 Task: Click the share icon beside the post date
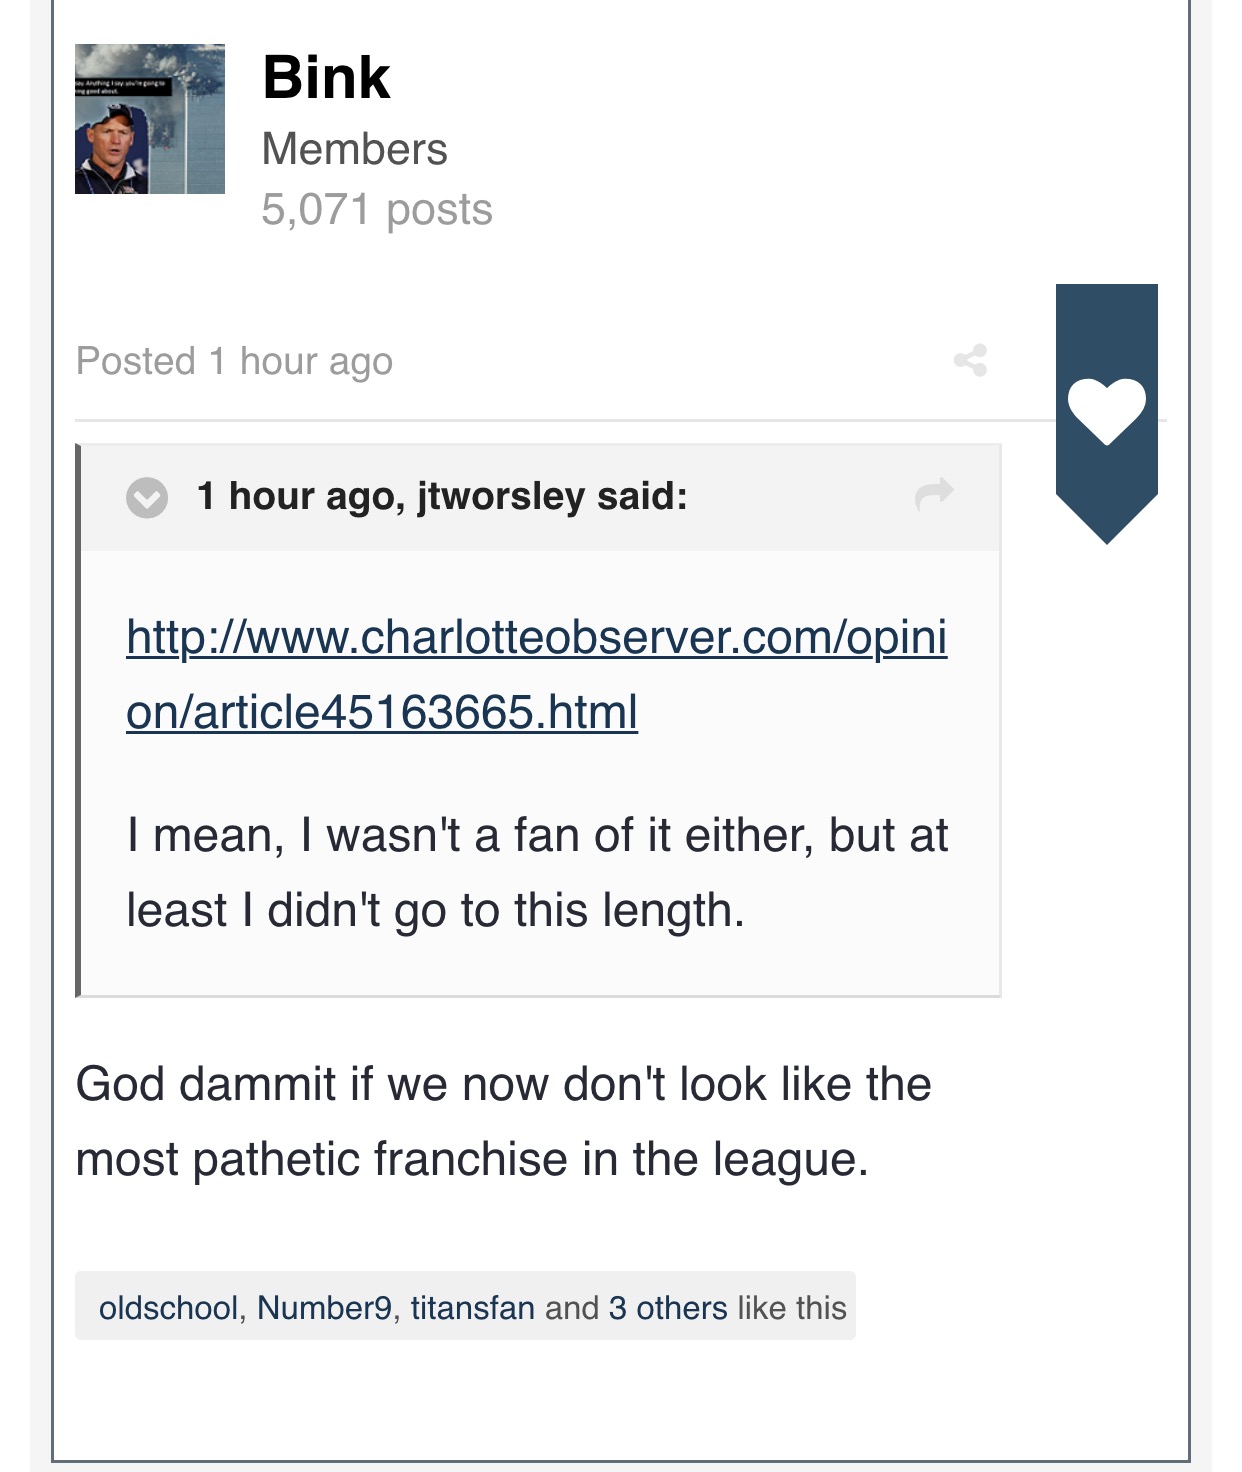tap(970, 360)
